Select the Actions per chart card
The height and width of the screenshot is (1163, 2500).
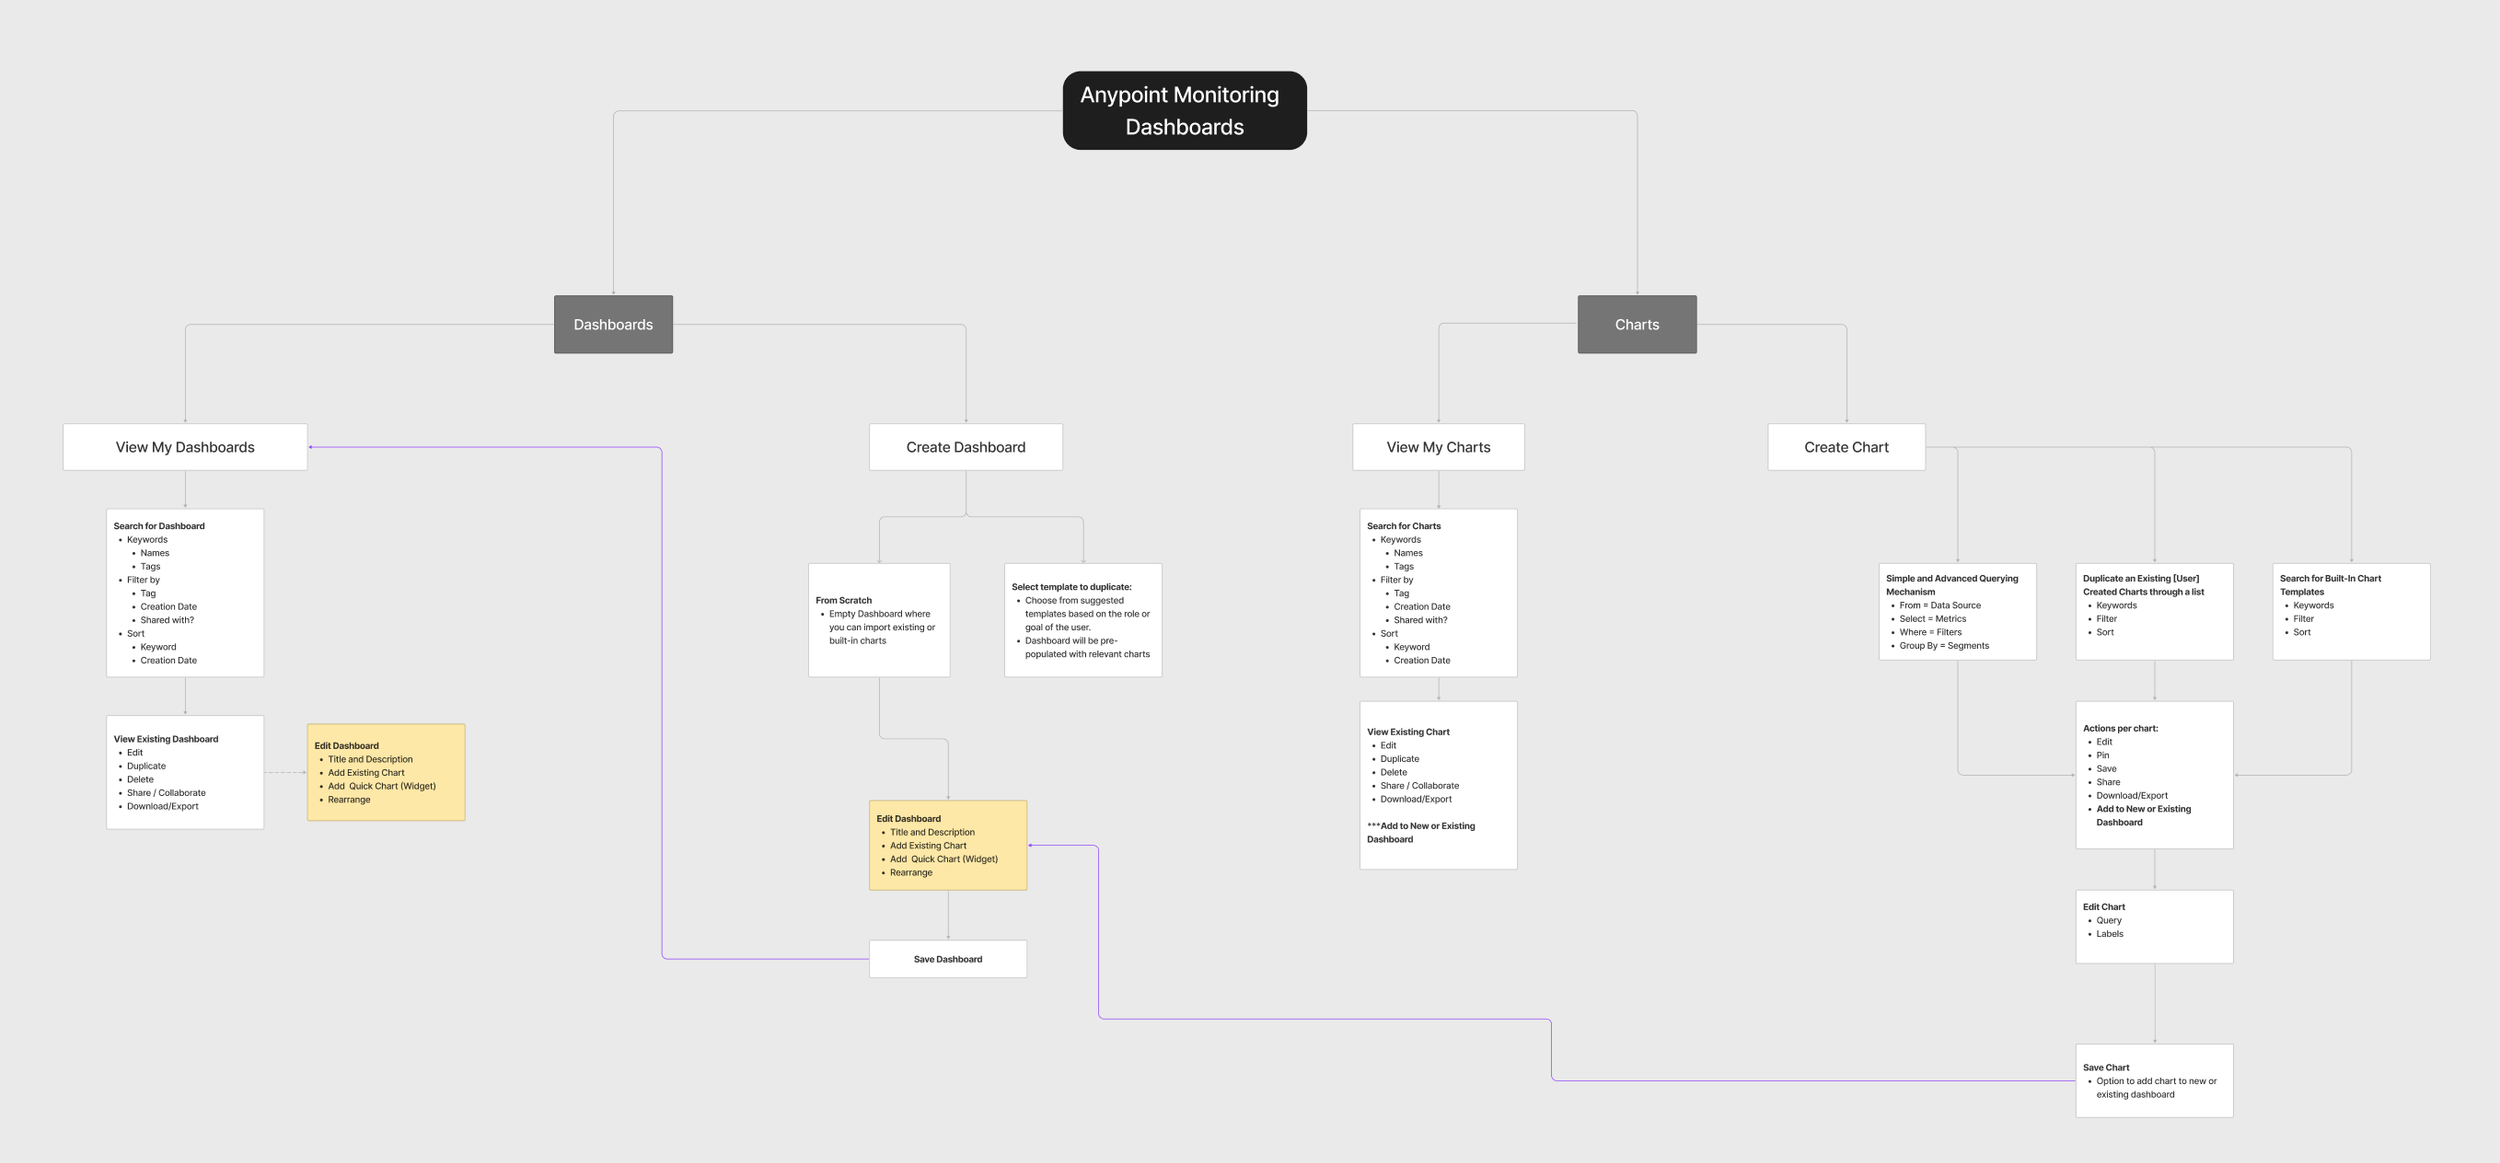(x=2153, y=775)
